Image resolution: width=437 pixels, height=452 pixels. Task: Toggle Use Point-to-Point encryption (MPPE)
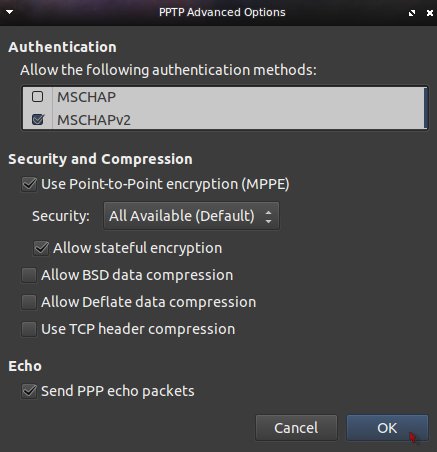pyautogui.click(x=29, y=184)
